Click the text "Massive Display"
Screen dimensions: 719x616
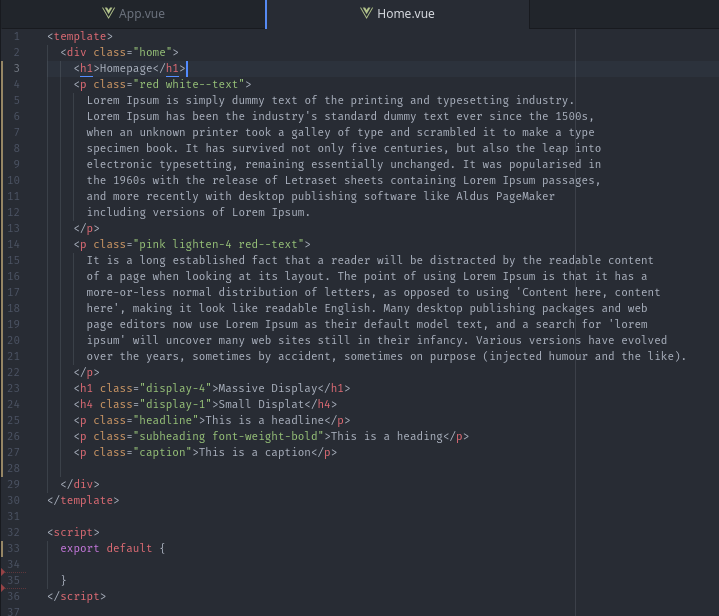pos(268,388)
